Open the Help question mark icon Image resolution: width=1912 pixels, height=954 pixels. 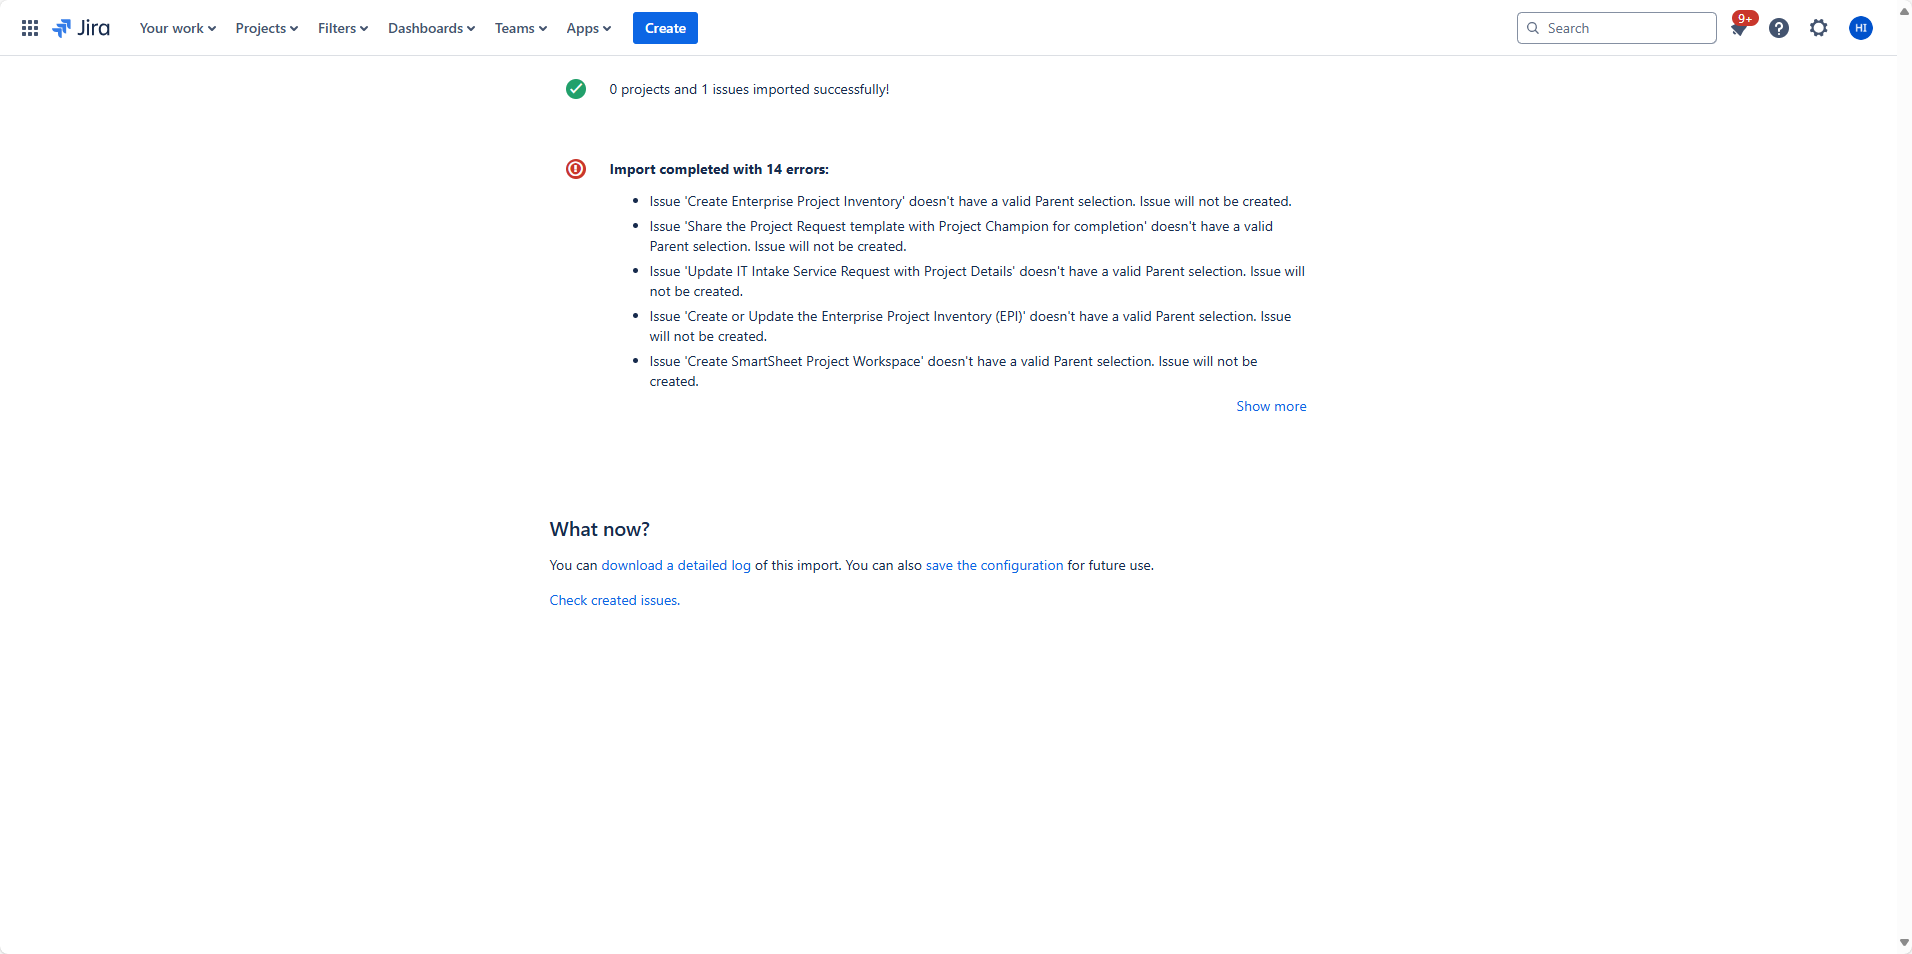(x=1779, y=28)
